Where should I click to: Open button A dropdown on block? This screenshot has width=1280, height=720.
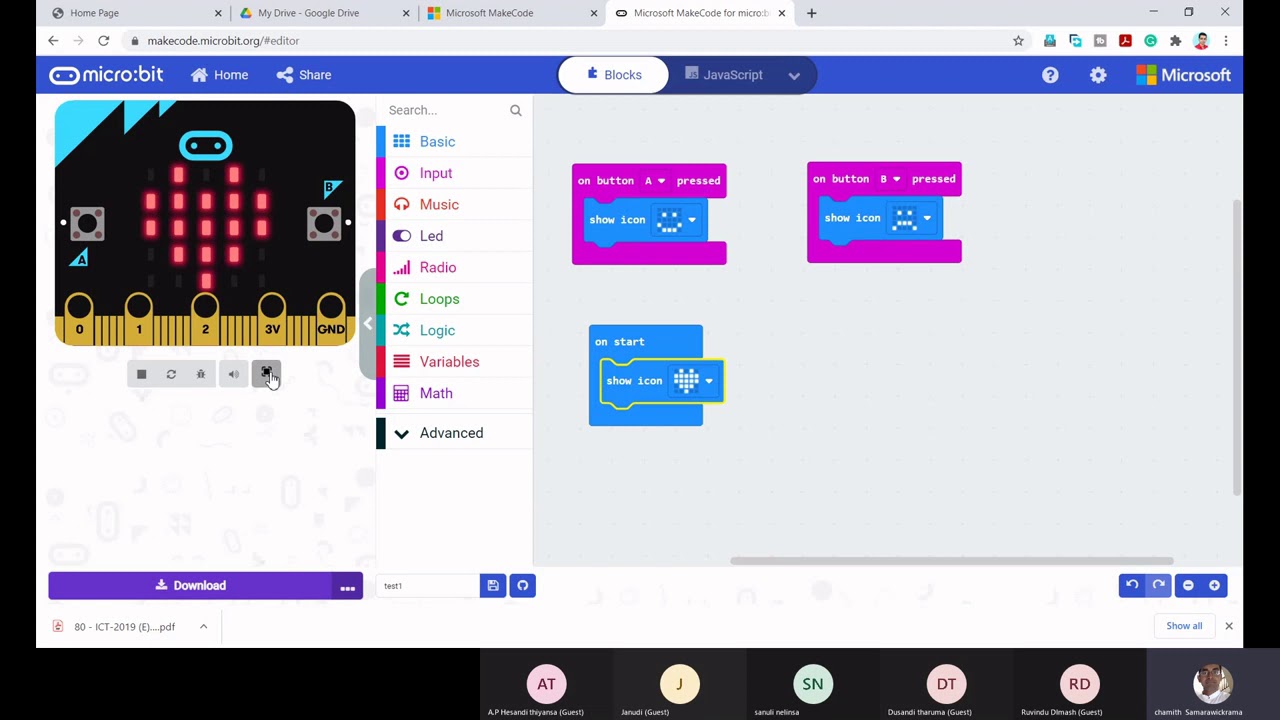point(653,181)
